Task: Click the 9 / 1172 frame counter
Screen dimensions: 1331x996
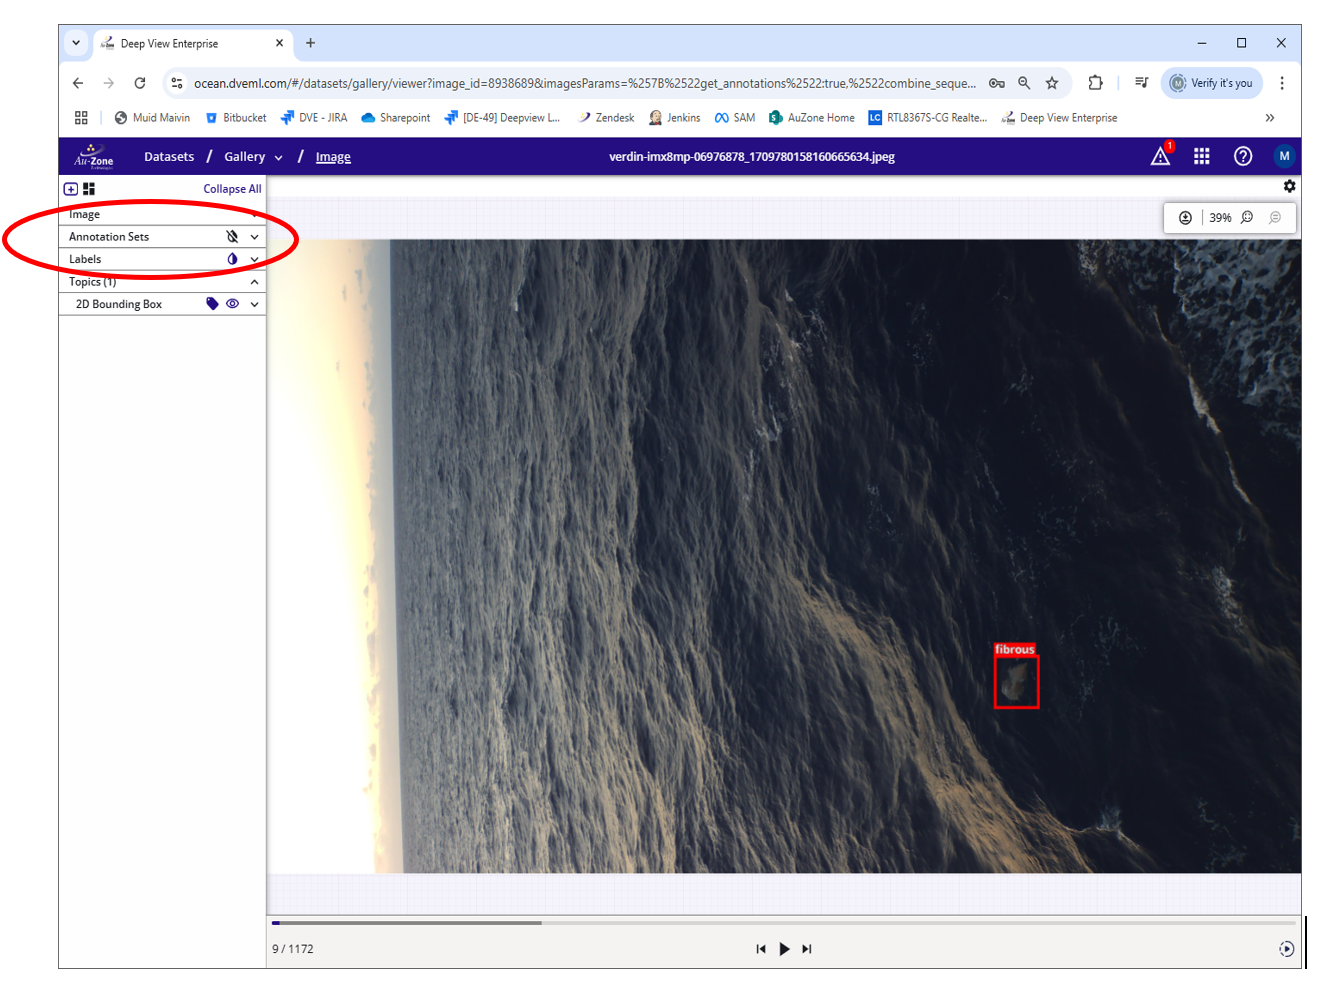Action: point(293,949)
